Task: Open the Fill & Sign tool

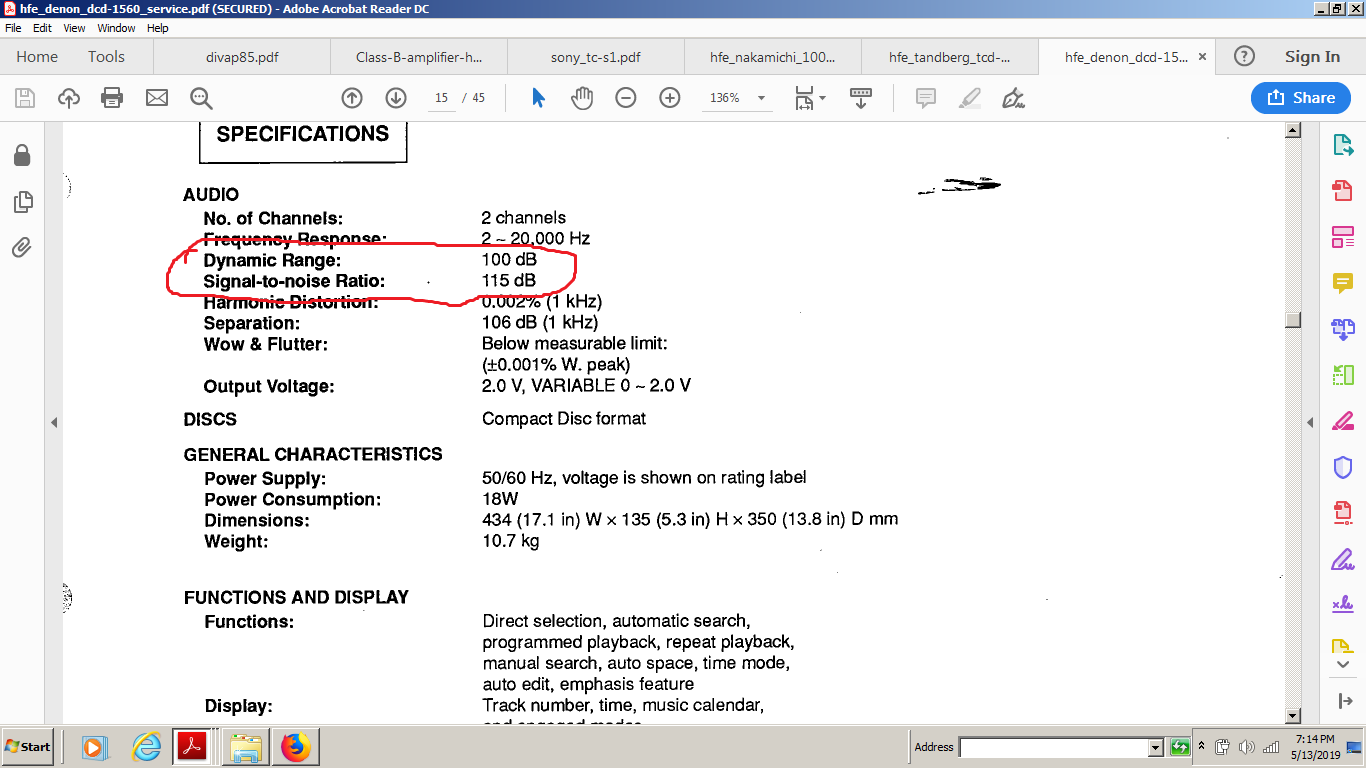Action: [1343, 559]
